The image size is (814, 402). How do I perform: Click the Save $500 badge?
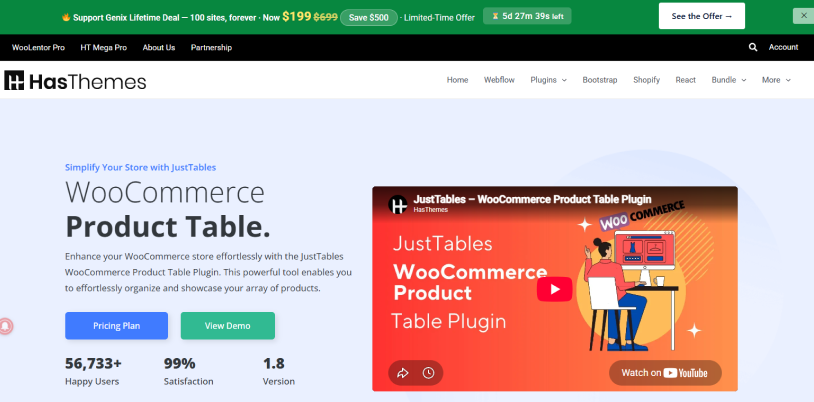click(369, 17)
